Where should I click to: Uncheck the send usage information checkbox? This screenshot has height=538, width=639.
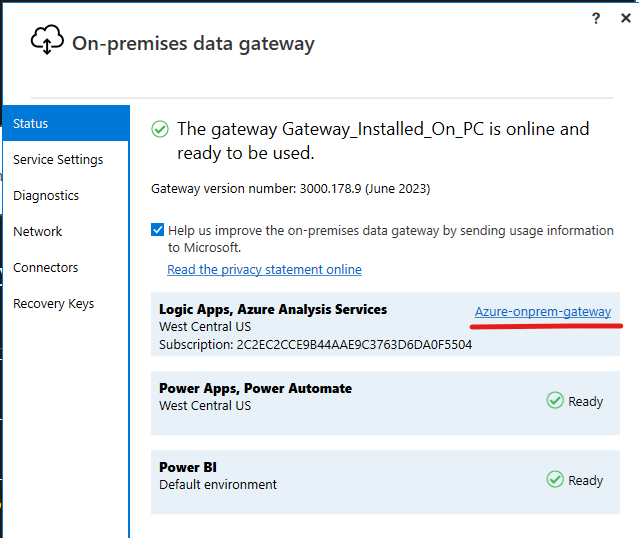pyautogui.click(x=157, y=230)
